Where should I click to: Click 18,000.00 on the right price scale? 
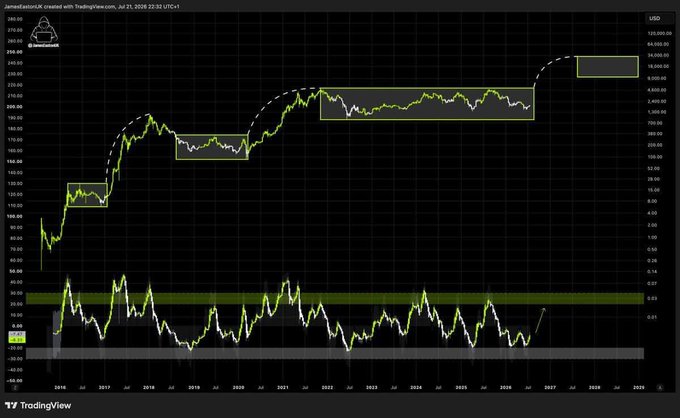658,66
